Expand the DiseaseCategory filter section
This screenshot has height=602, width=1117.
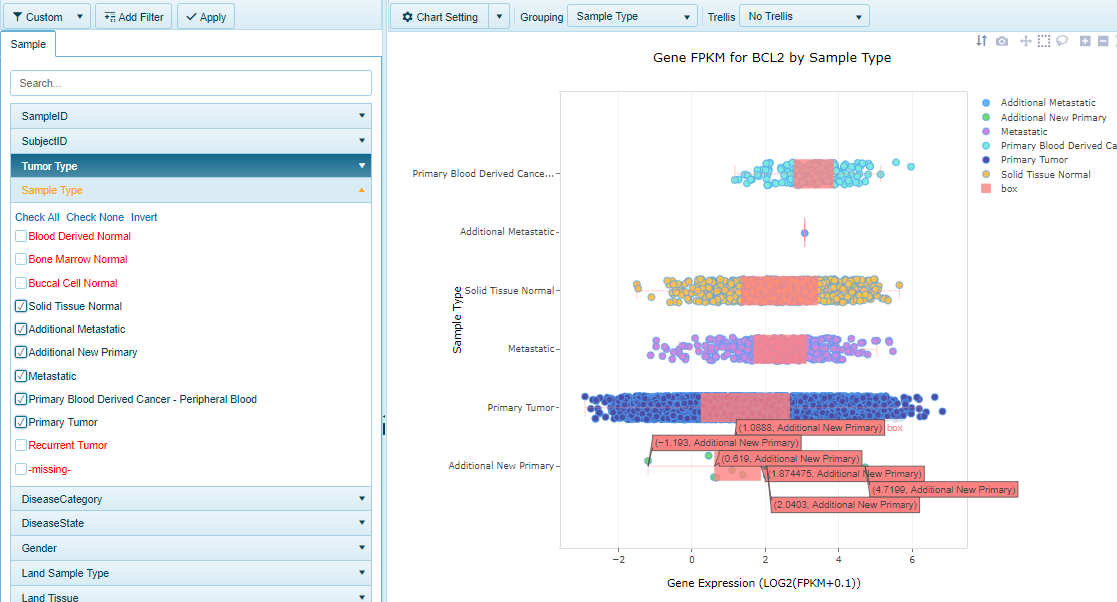(190, 499)
